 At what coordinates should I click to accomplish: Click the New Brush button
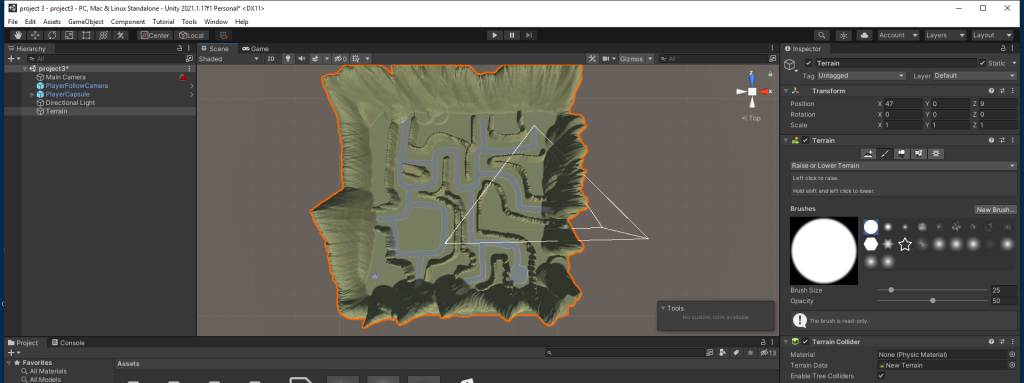tap(995, 210)
